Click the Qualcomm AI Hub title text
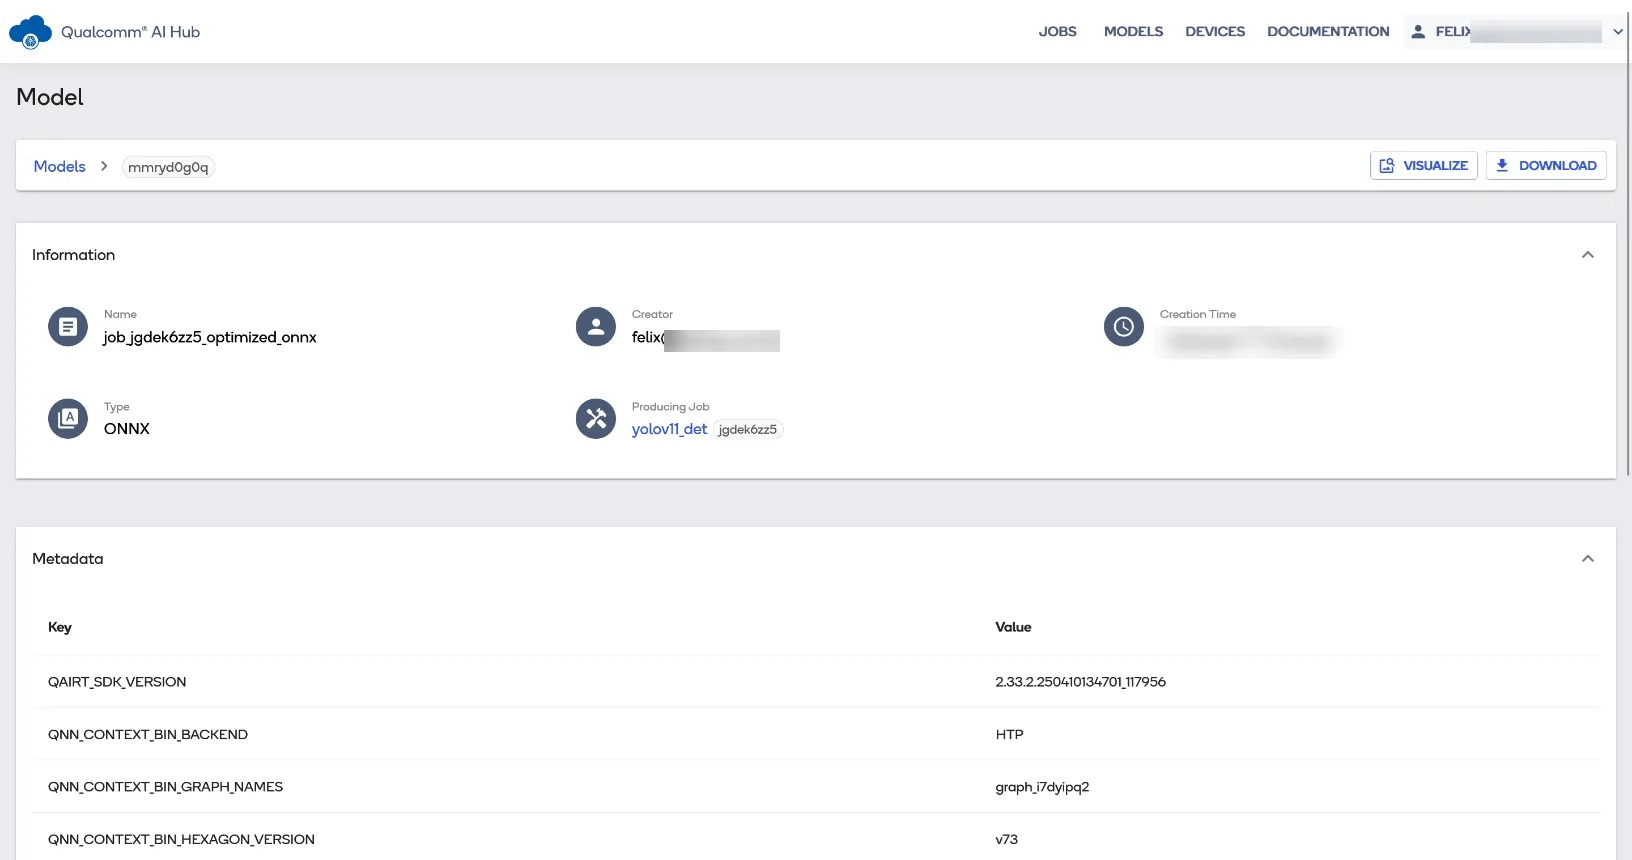Image resolution: width=1632 pixels, height=860 pixels. click(130, 32)
